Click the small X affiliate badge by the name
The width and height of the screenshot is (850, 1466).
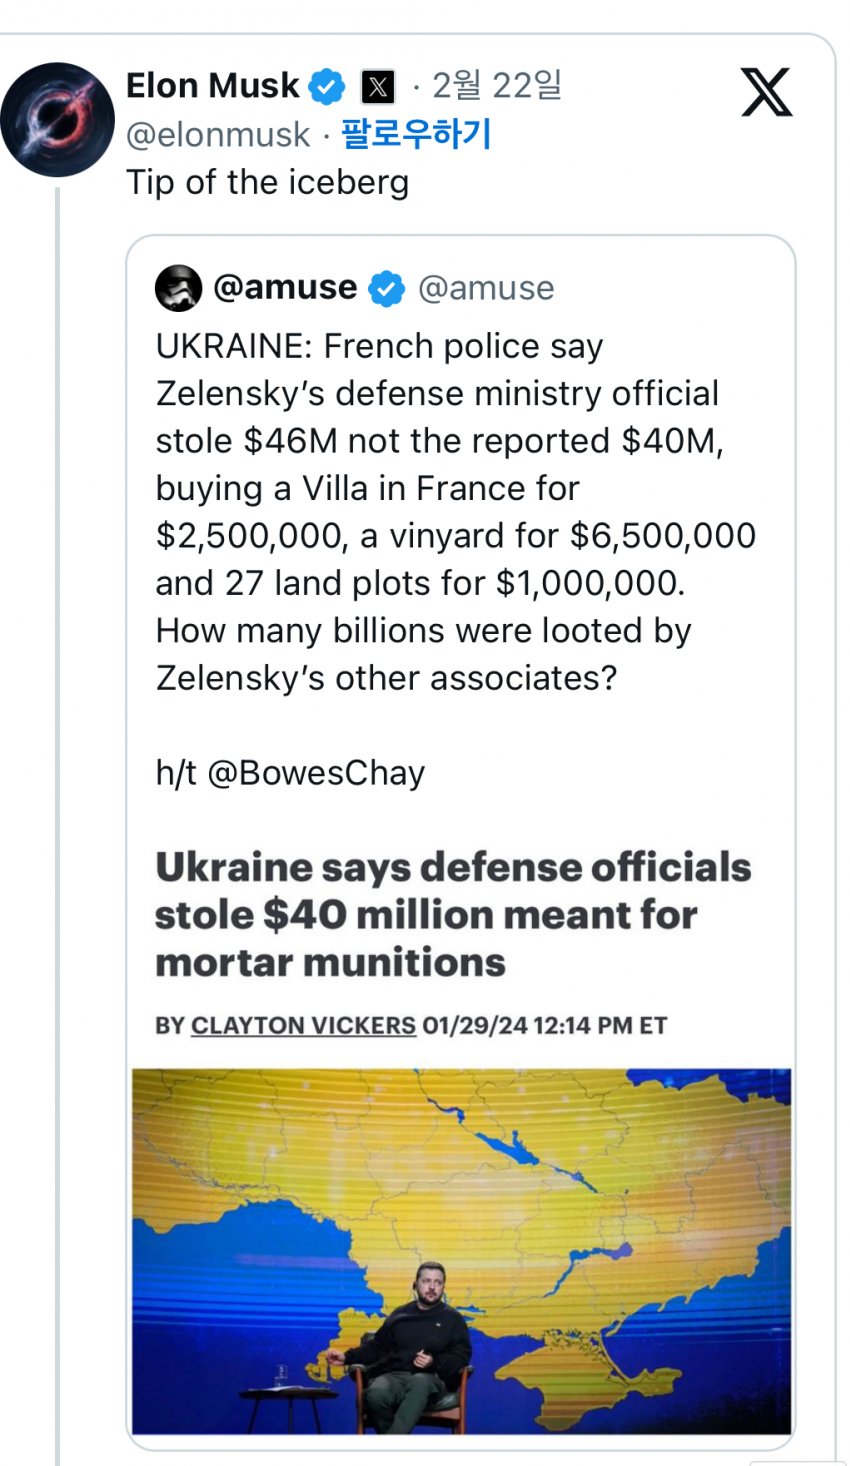pos(377,87)
